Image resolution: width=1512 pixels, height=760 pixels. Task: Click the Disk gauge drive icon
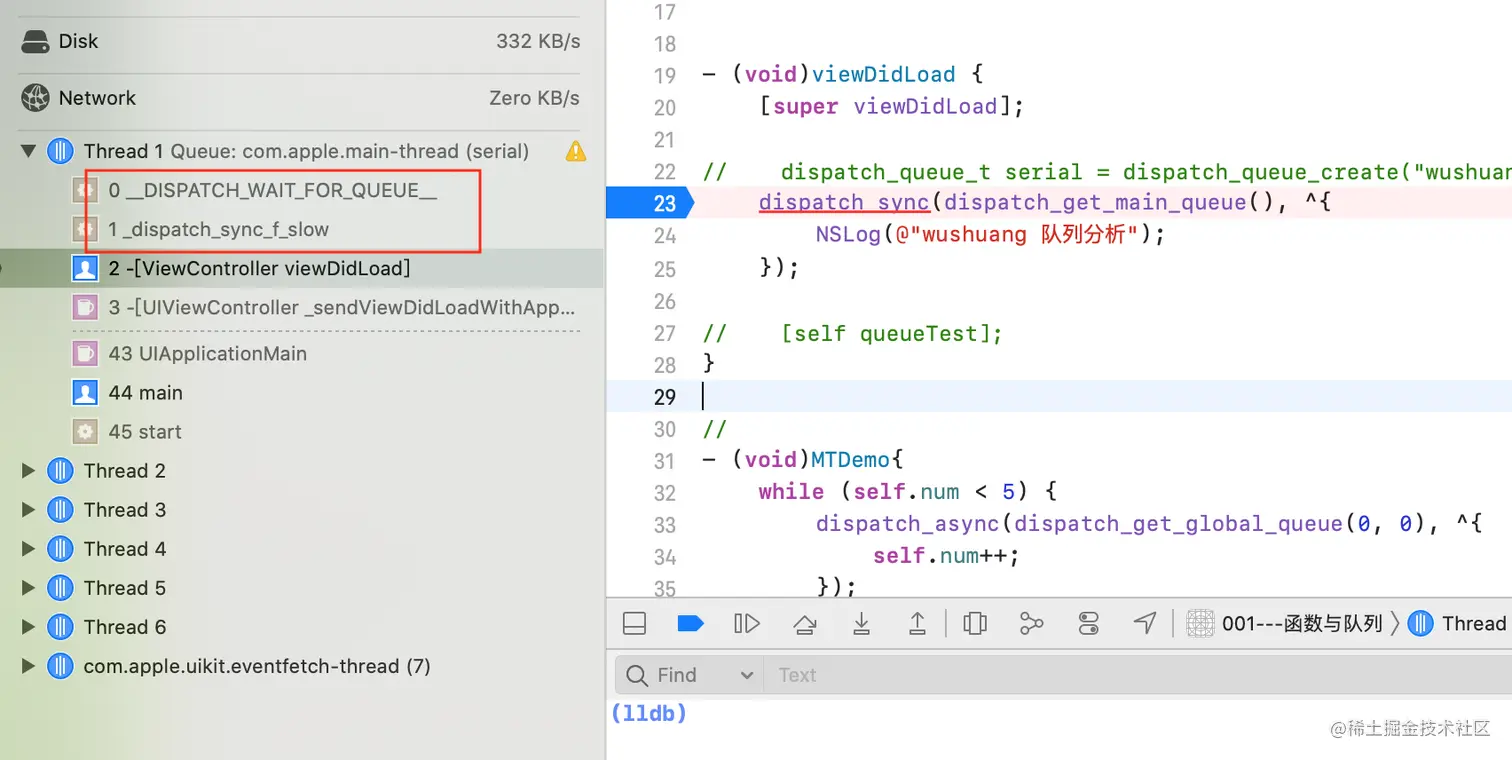pos(35,42)
